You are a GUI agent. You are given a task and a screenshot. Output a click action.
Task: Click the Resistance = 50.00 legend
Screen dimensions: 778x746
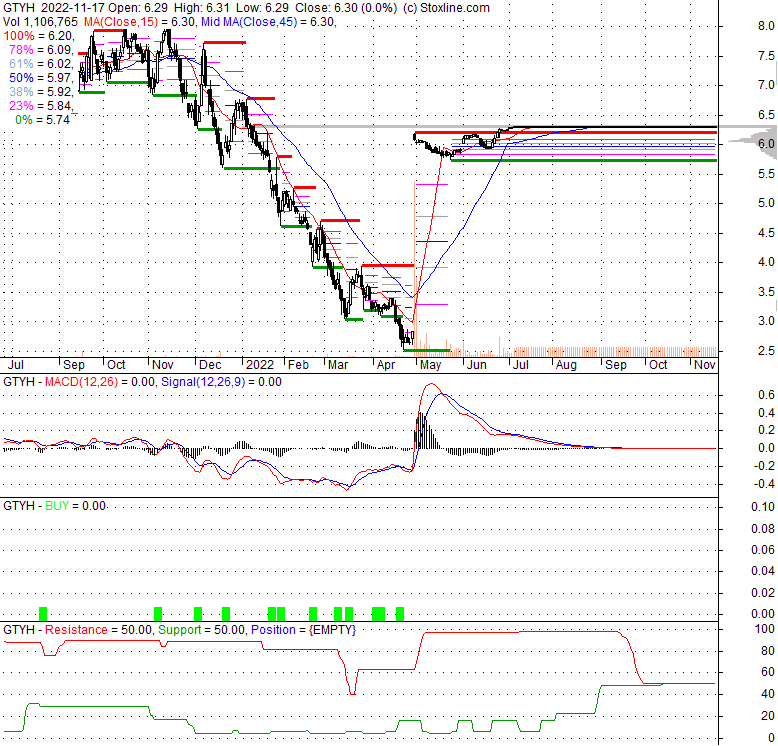click(x=98, y=630)
